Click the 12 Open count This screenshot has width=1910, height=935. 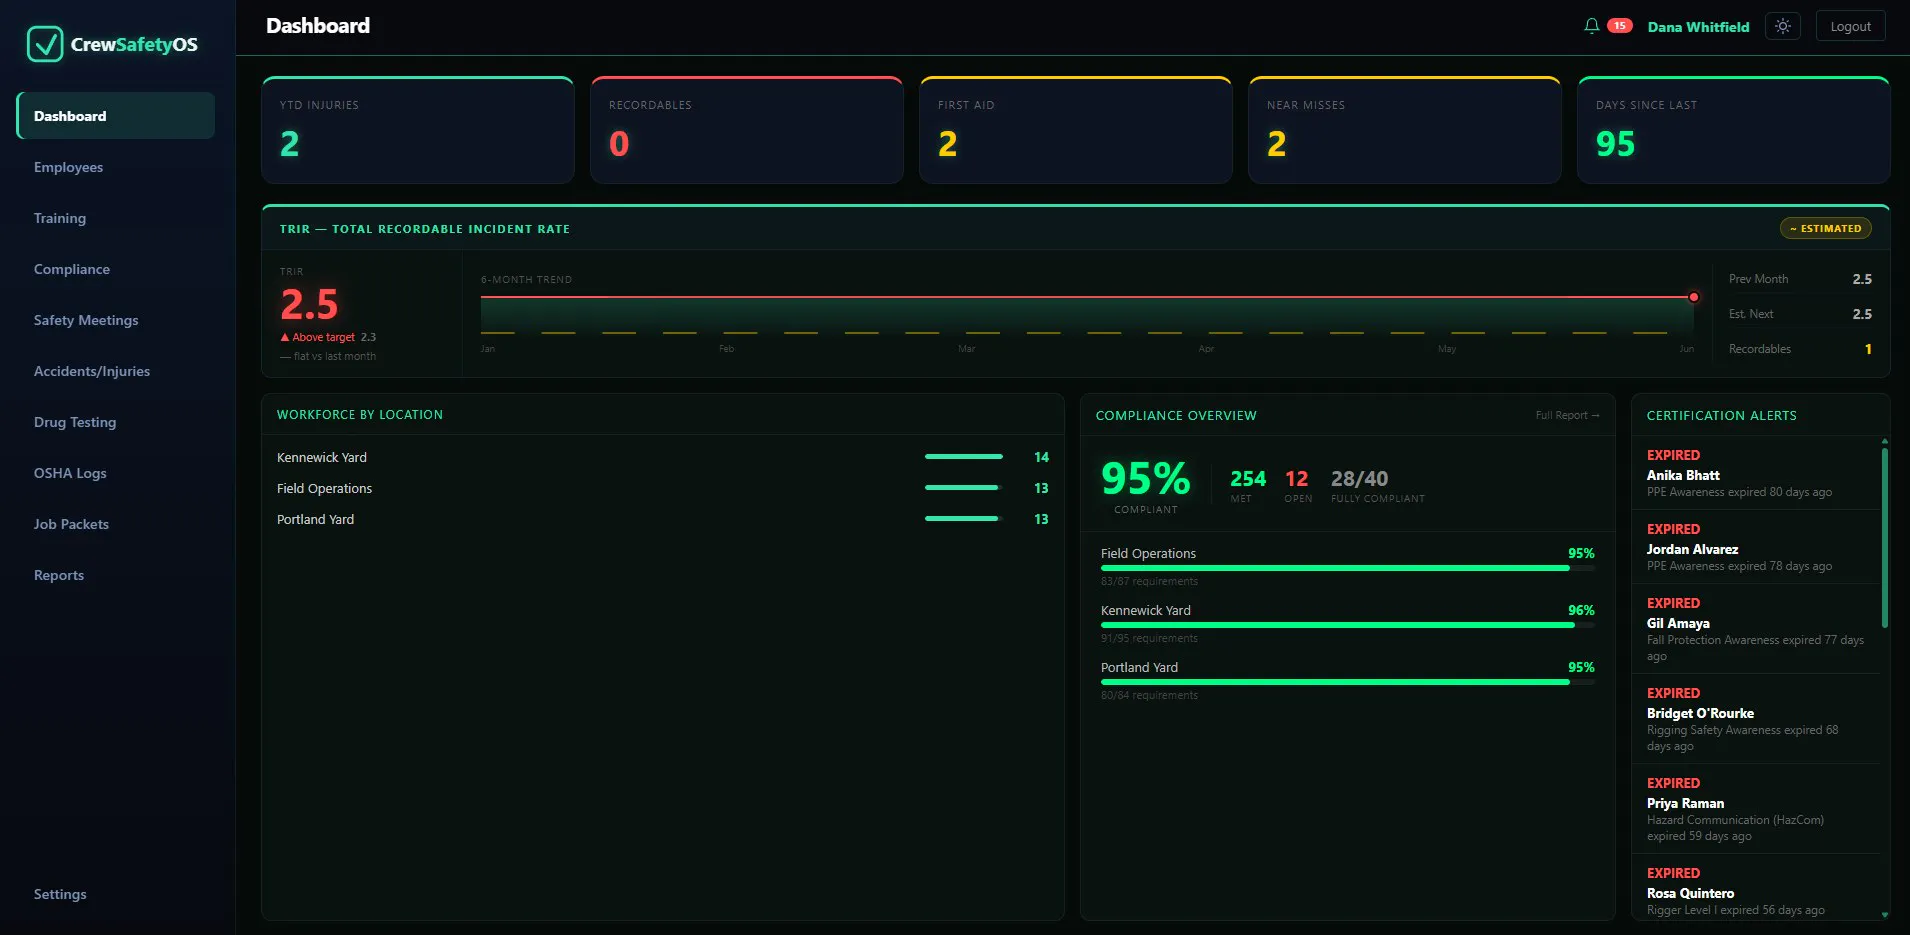(1296, 479)
